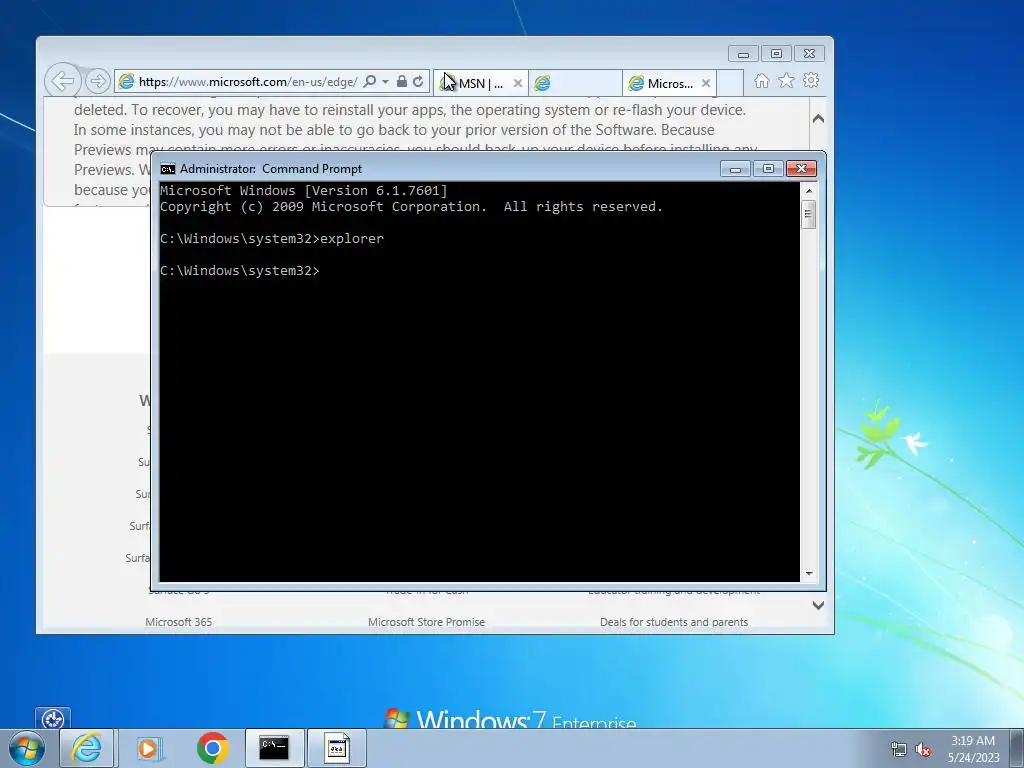This screenshot has width=1024, height=768.
Task: Click the search magnifier in address bar
Action: (x=370, y=82)
